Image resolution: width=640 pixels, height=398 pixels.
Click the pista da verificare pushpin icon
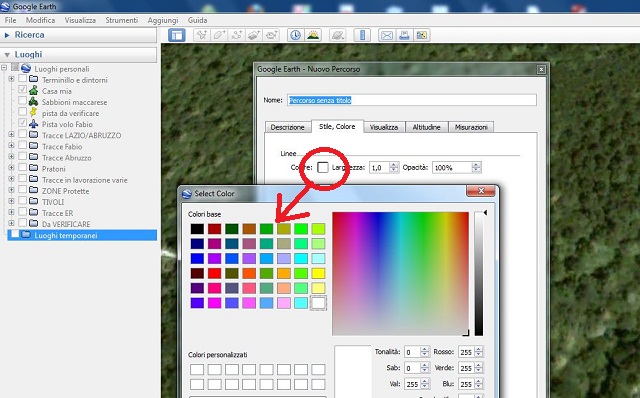33,113
